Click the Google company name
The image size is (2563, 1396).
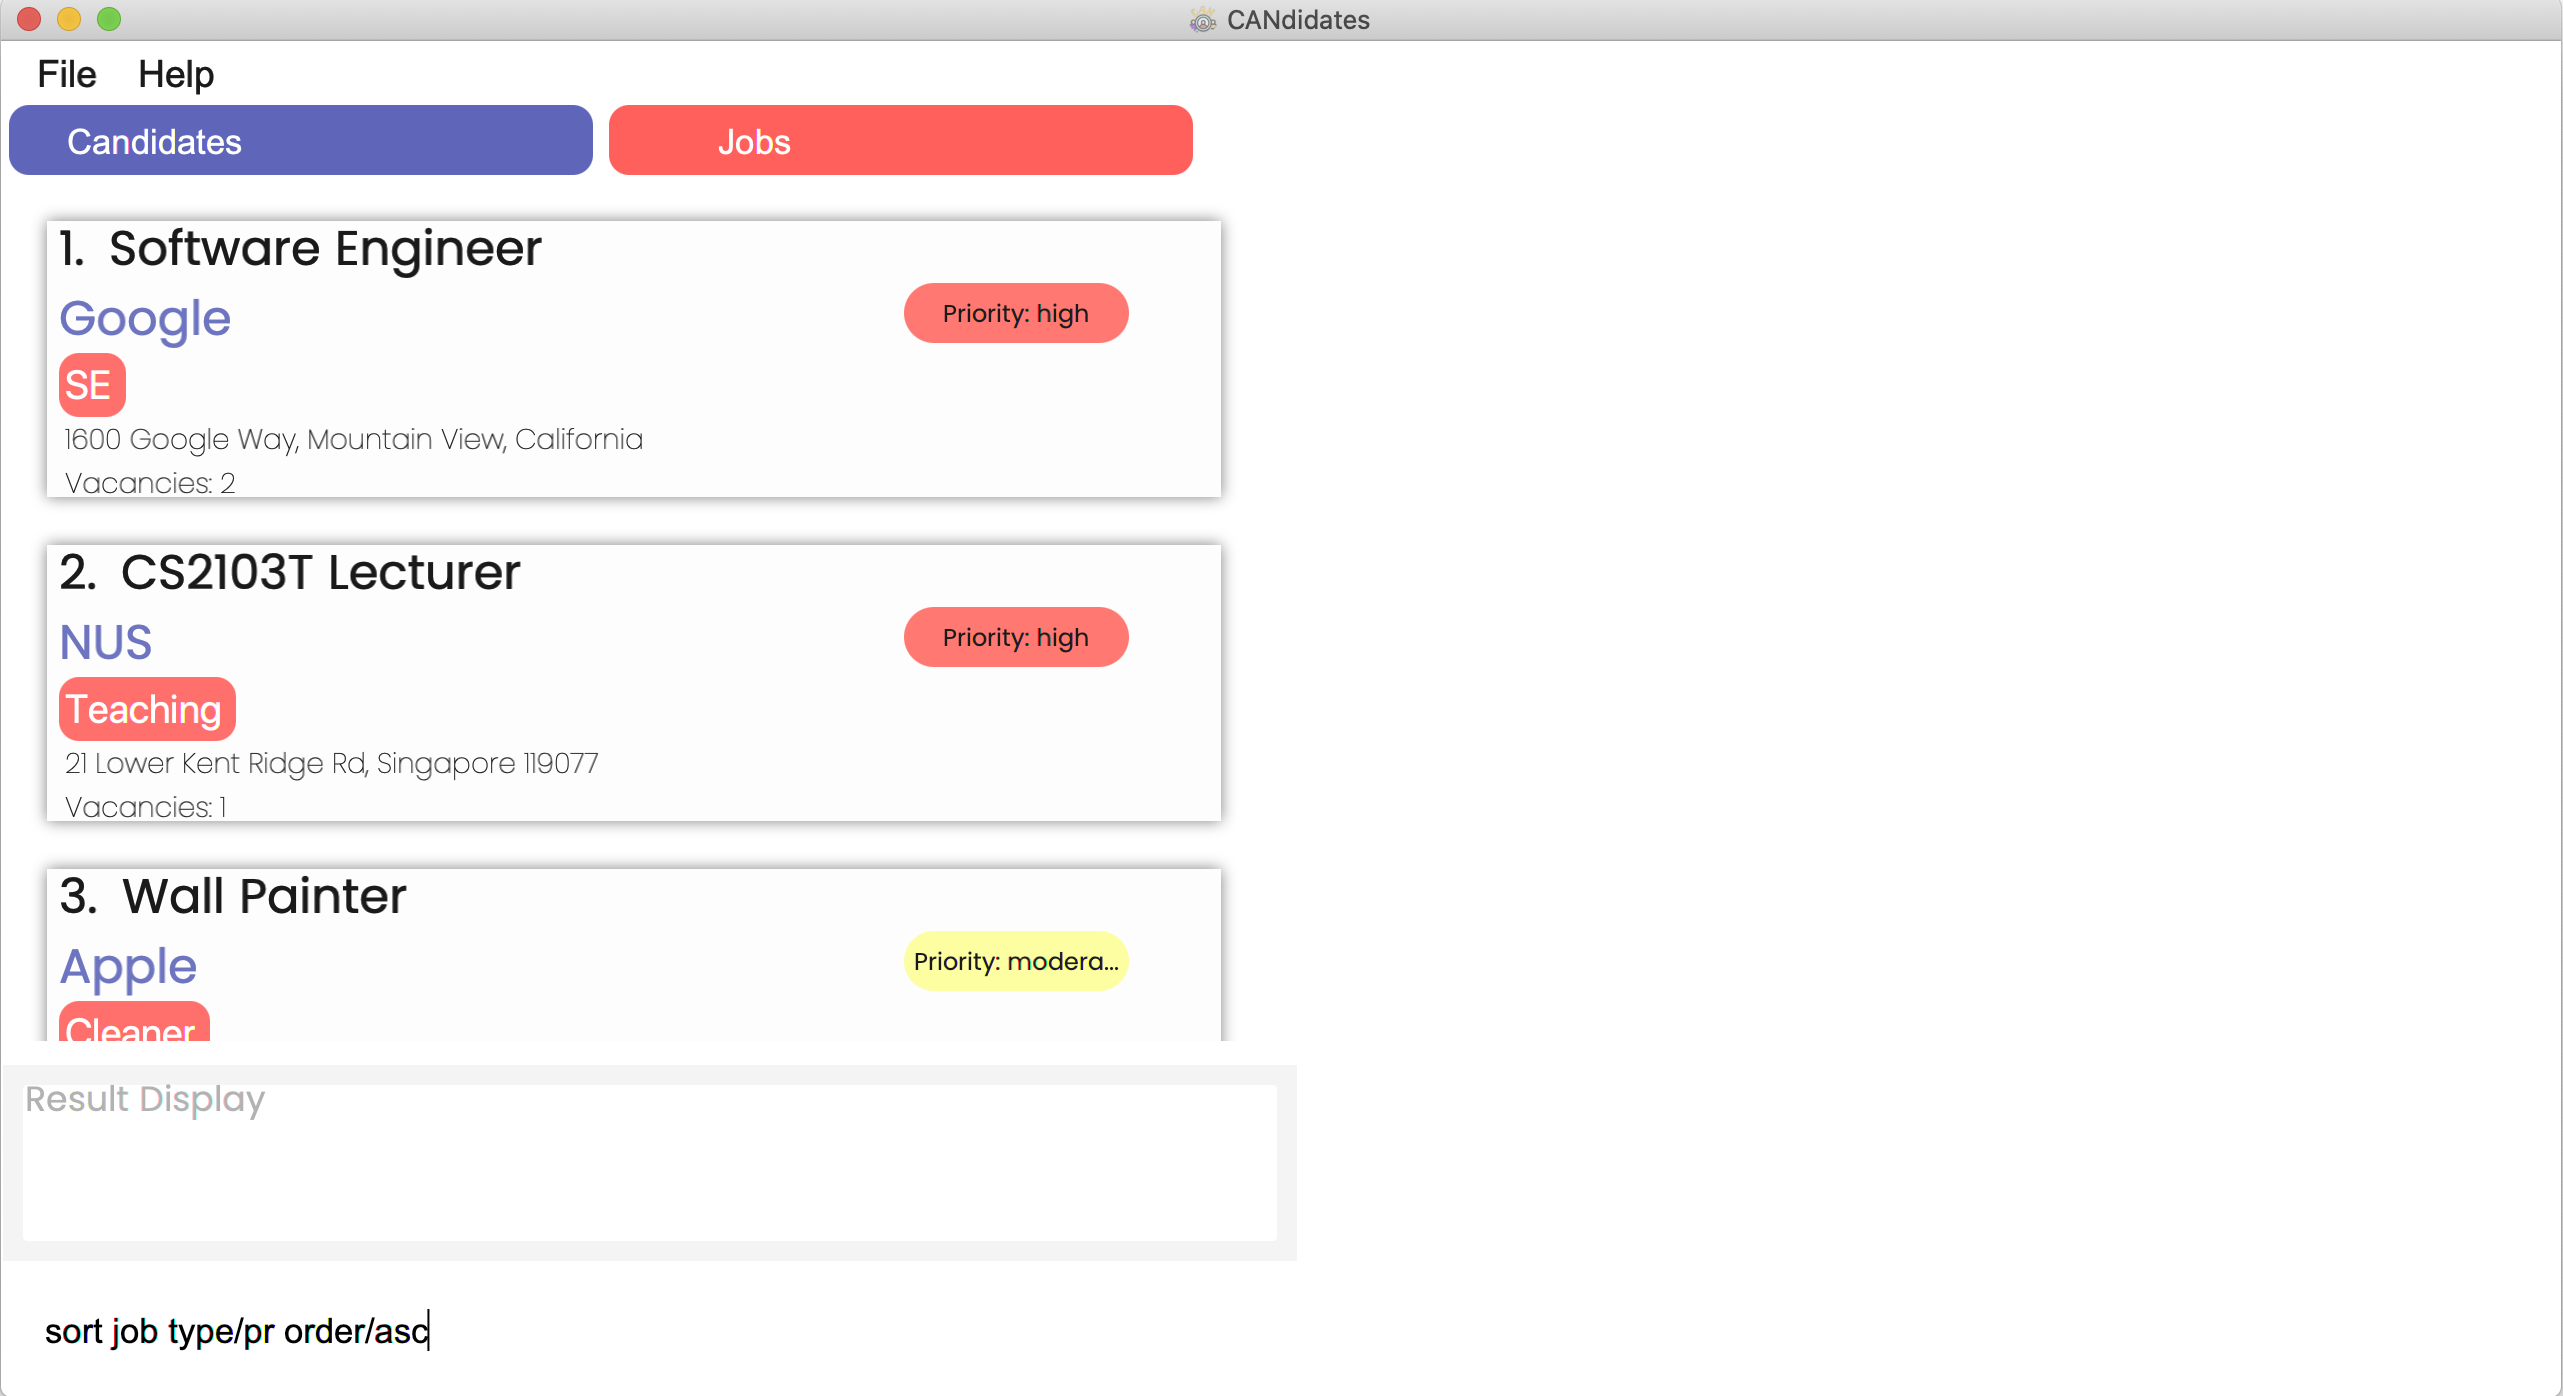(x=146, y=319)
